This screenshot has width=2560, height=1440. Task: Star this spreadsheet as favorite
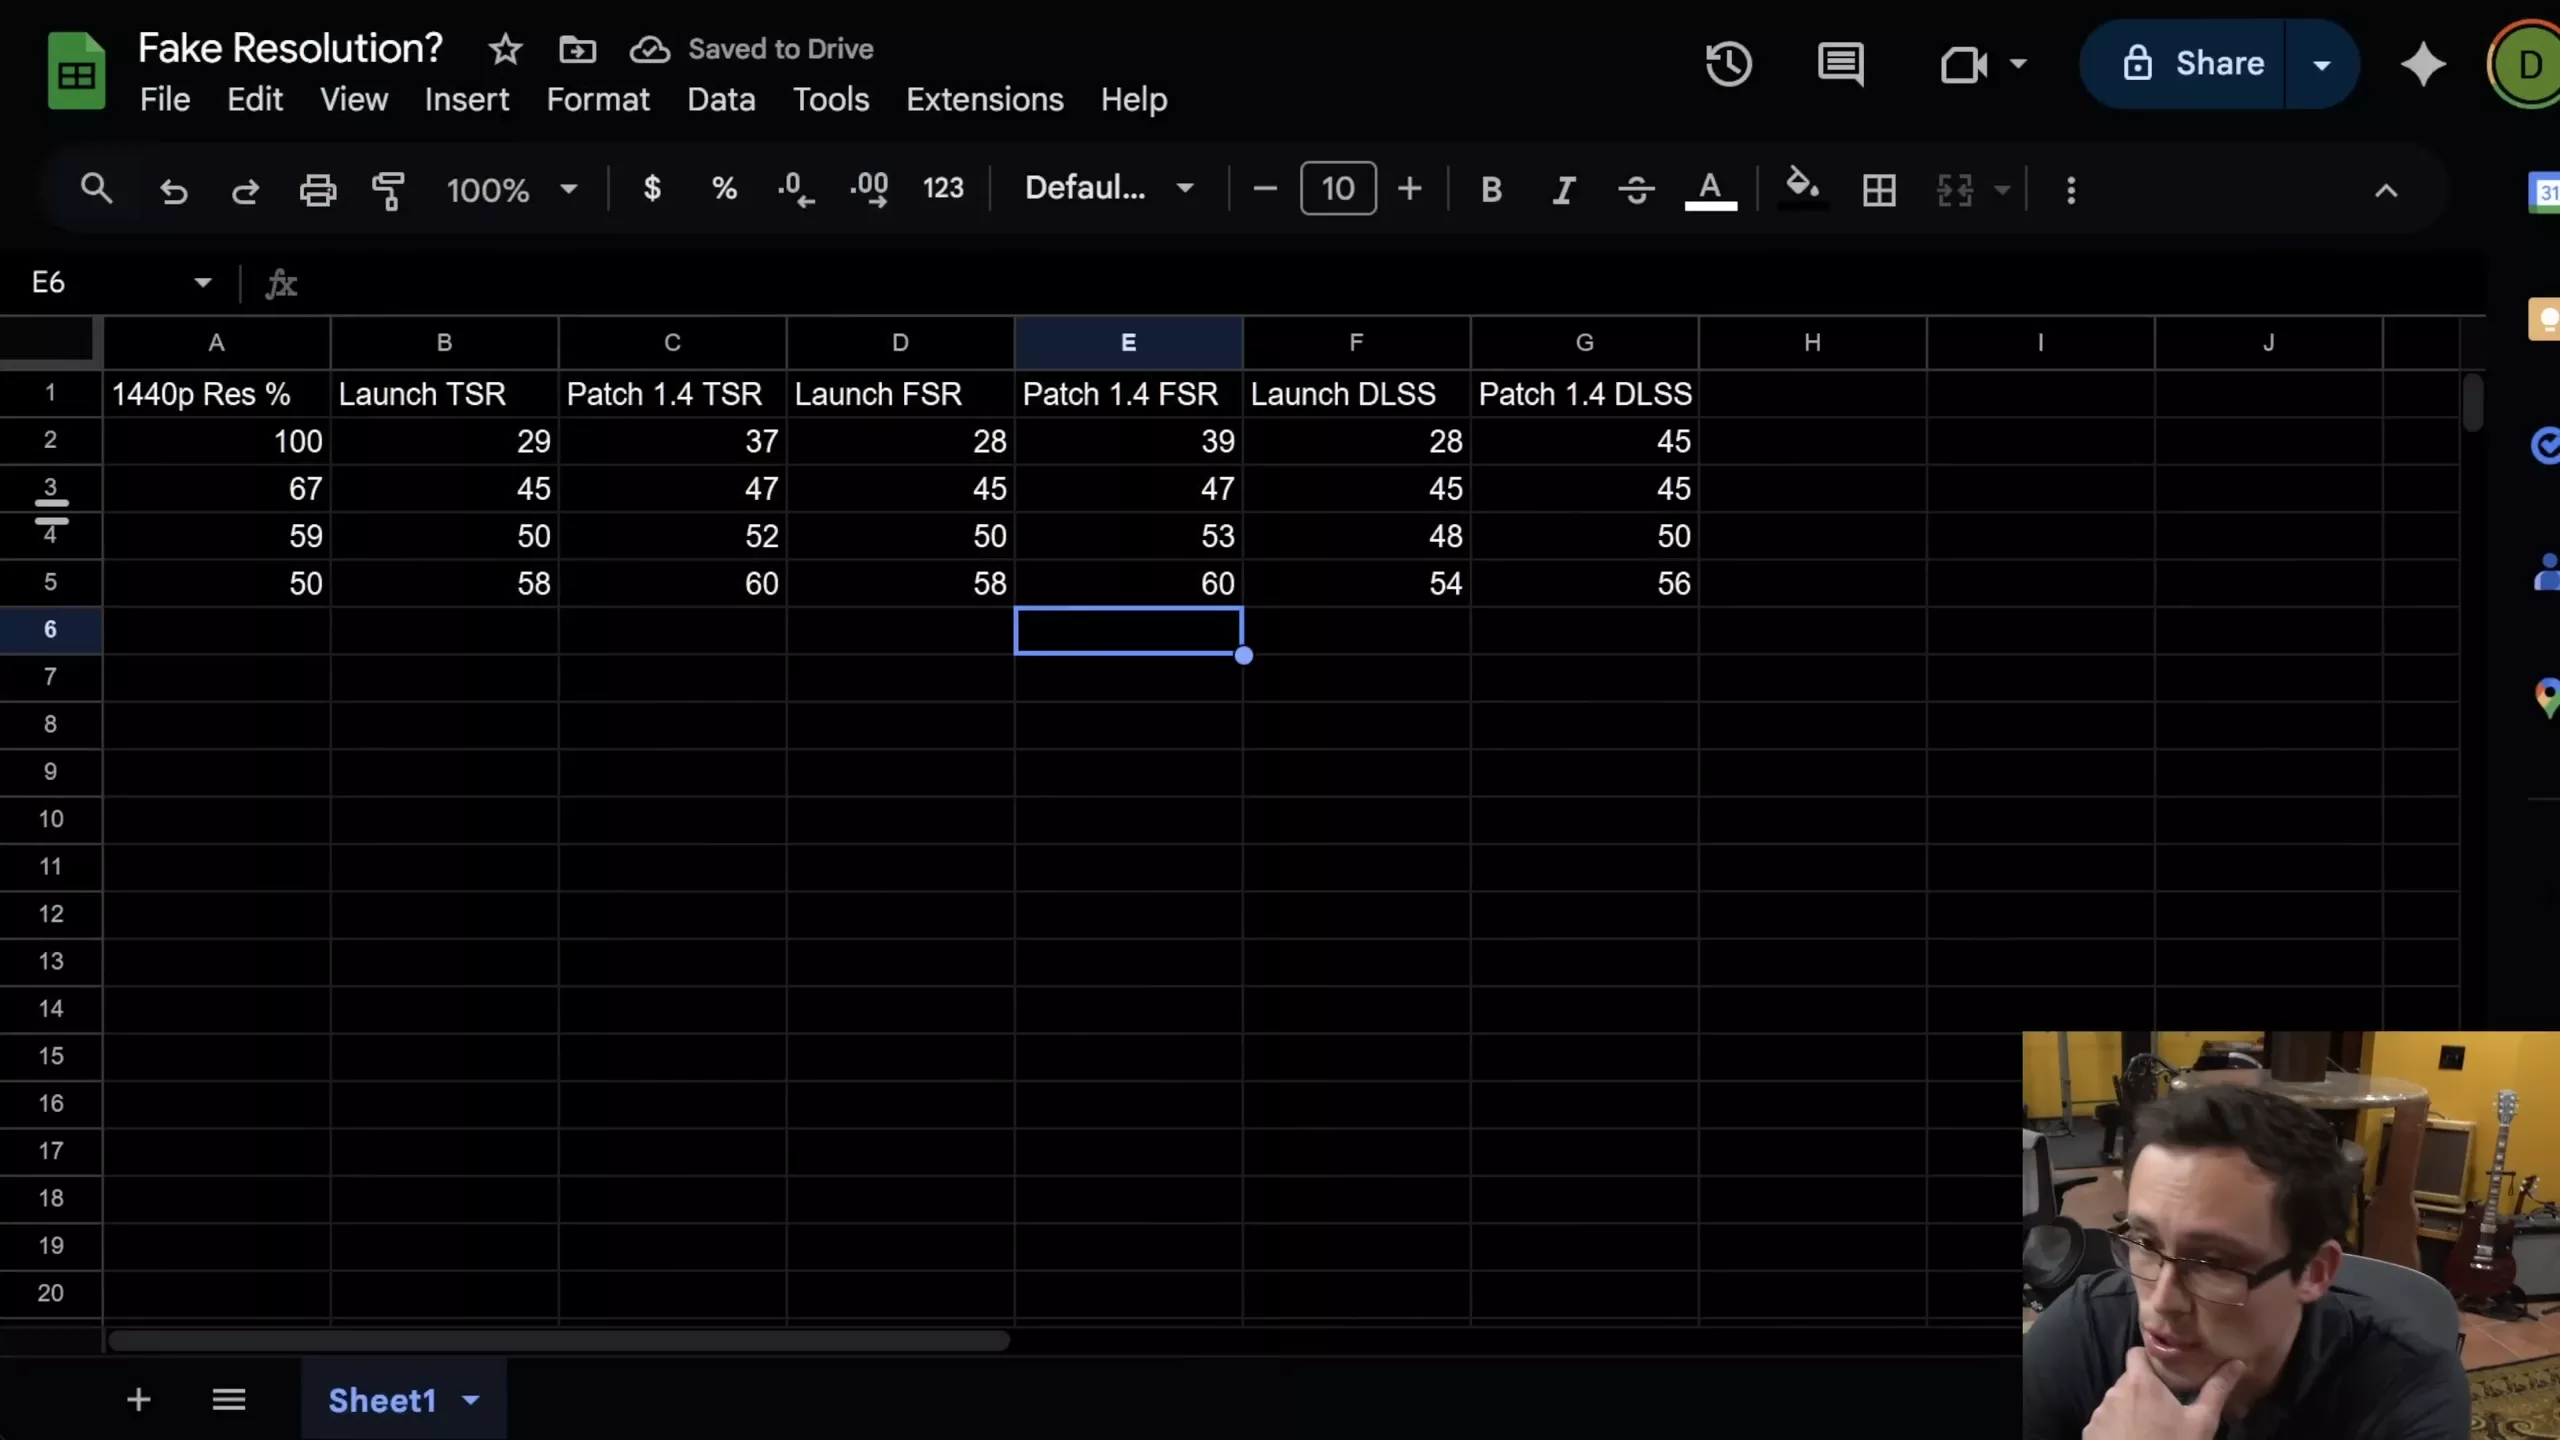coord(505,49)
